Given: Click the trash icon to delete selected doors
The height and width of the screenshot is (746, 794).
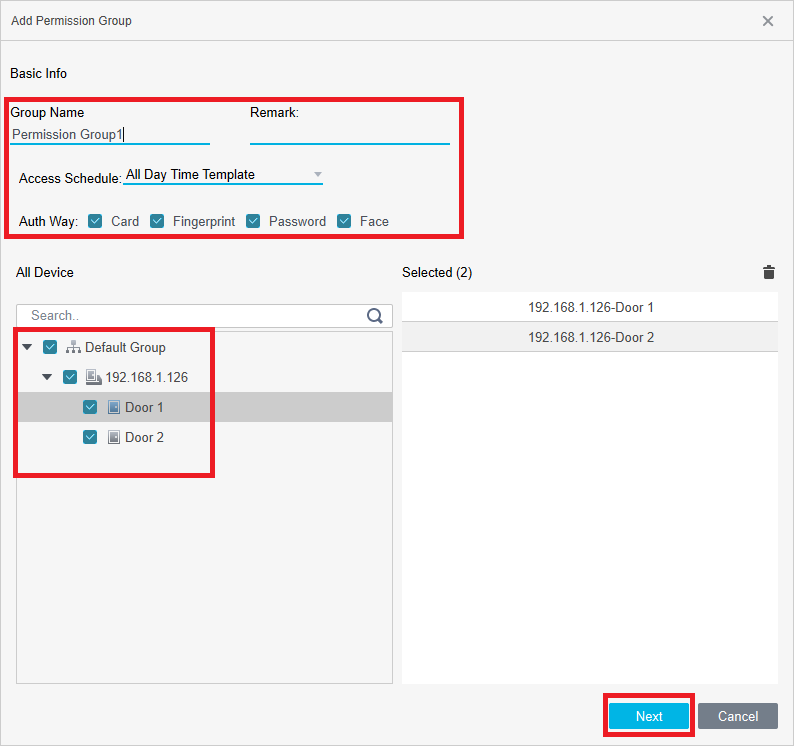Looking at the screenshot, I should click(x=768, y=272).
